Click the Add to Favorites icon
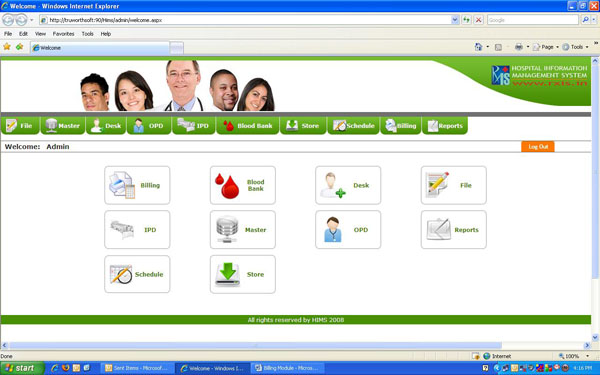 pyautogui.click(x=20, y=47)
